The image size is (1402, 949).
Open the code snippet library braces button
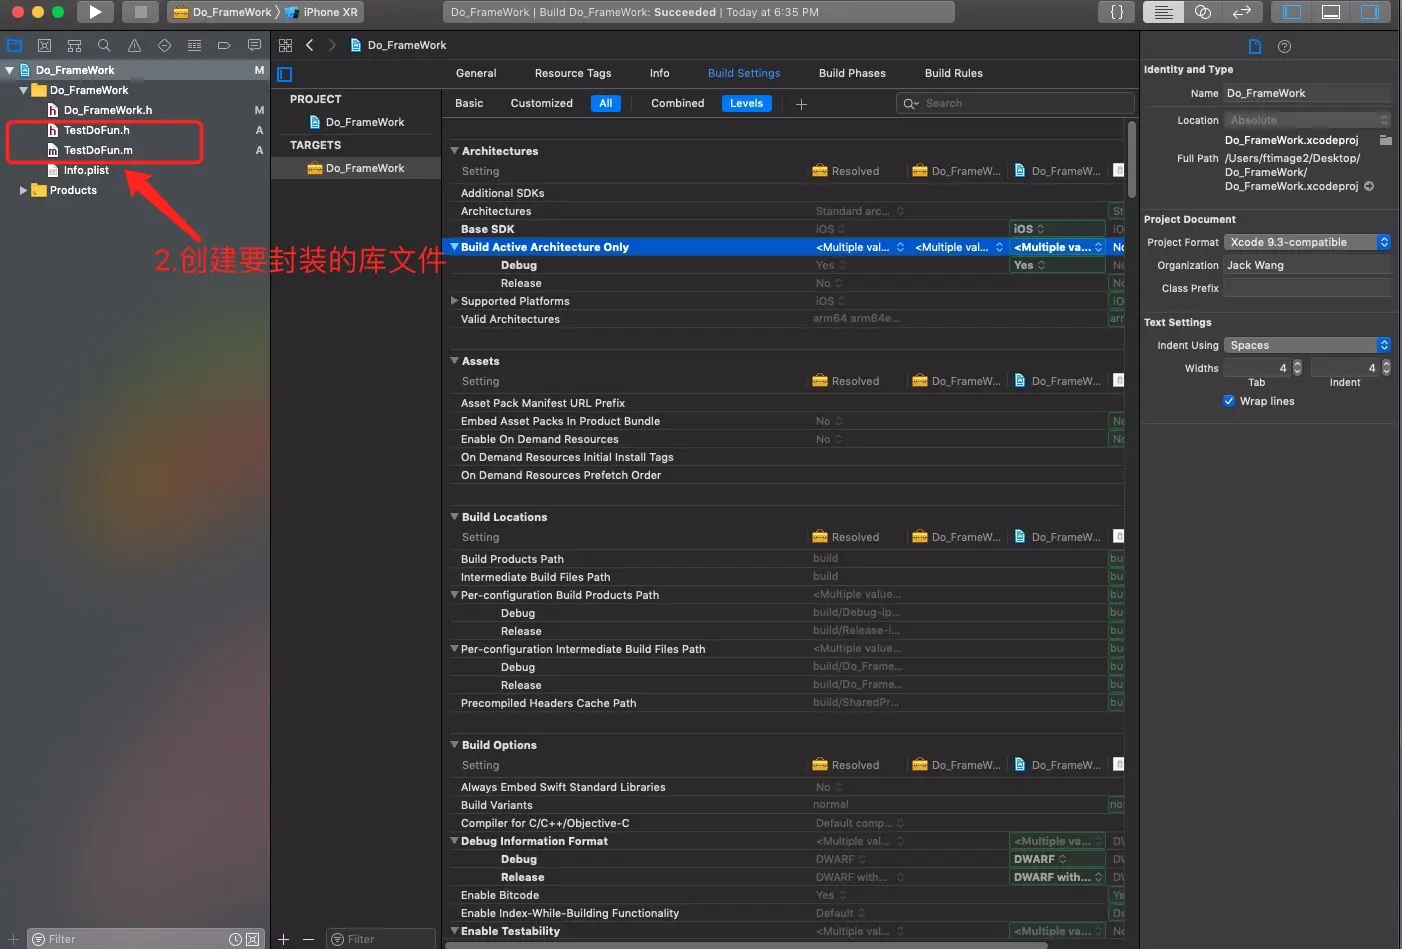[x=1117, y=12]
